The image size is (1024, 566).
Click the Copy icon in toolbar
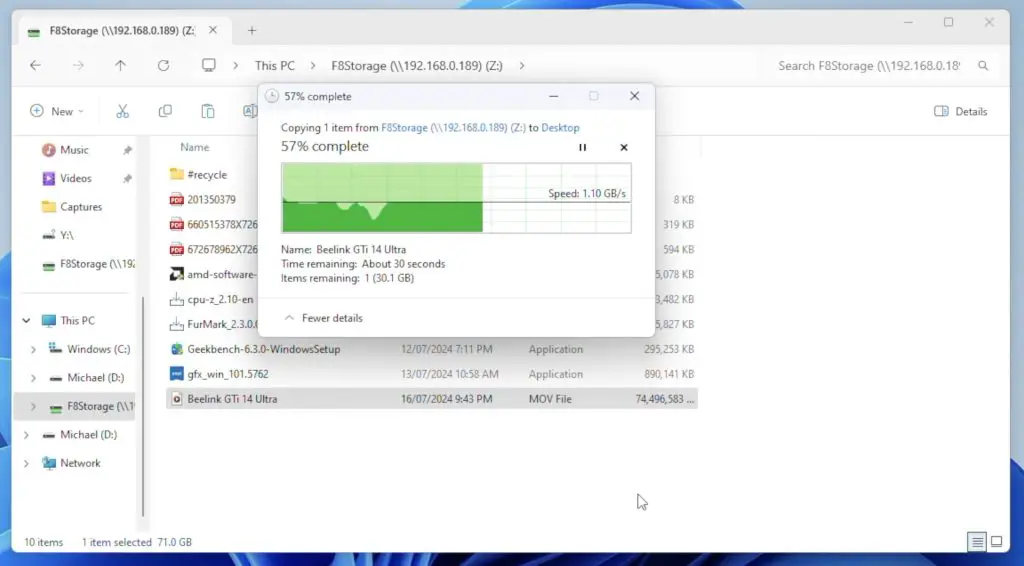click(165, 111)
